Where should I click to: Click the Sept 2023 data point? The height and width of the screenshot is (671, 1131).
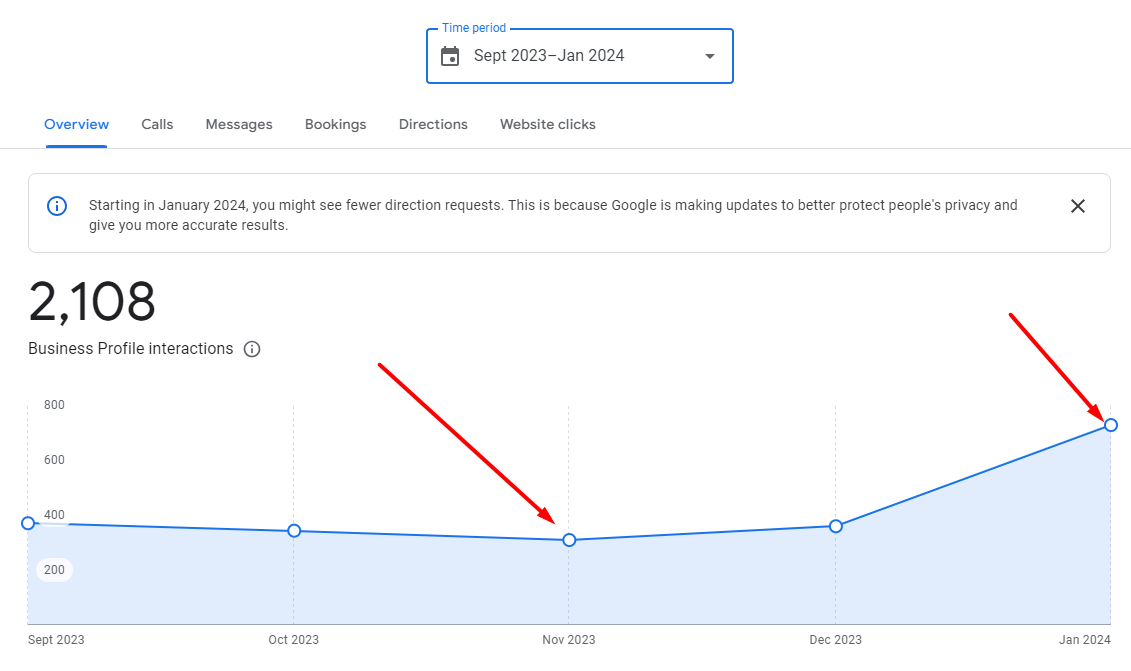28,523
